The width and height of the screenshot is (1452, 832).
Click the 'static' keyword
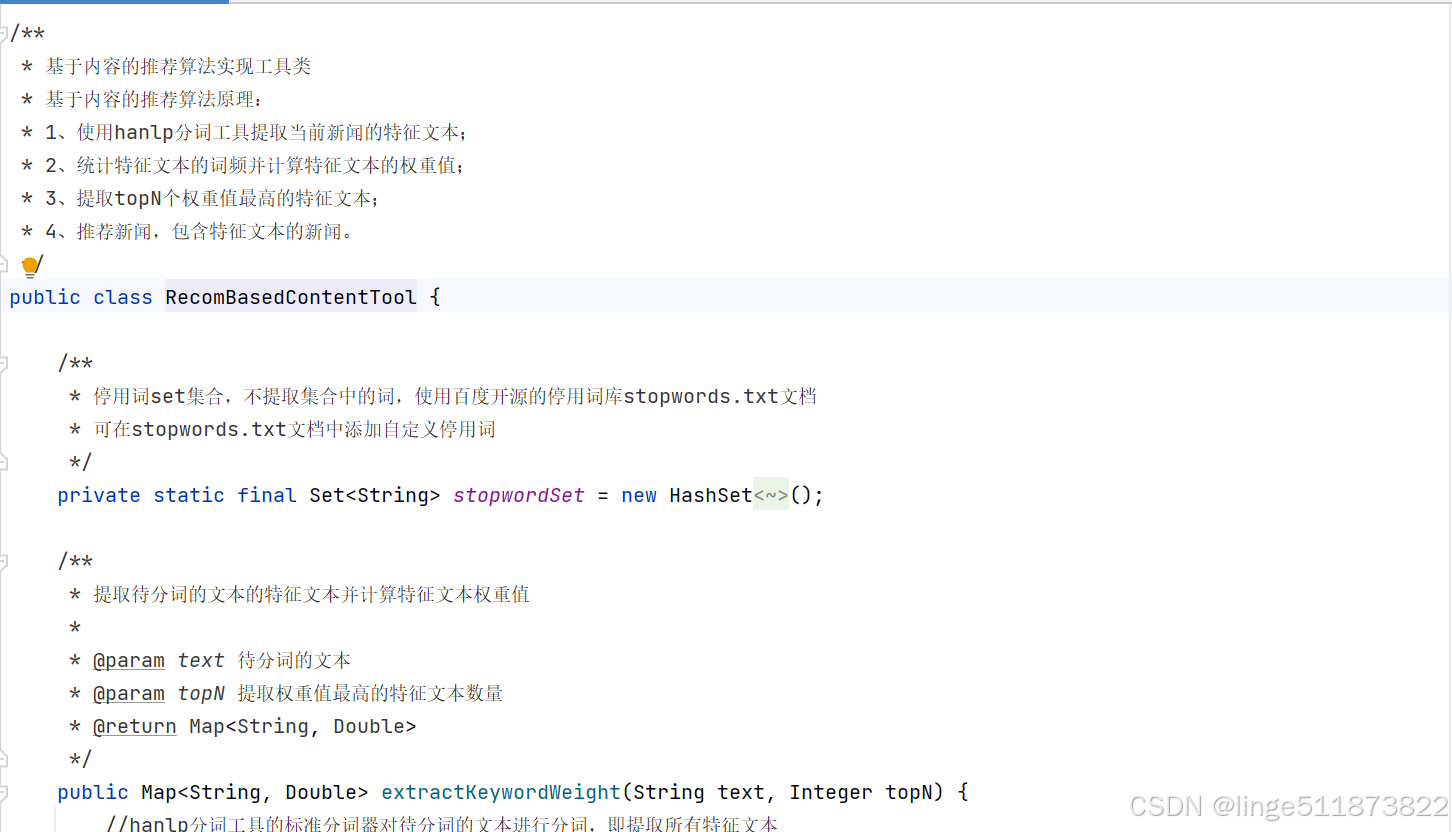coord(189,495)
